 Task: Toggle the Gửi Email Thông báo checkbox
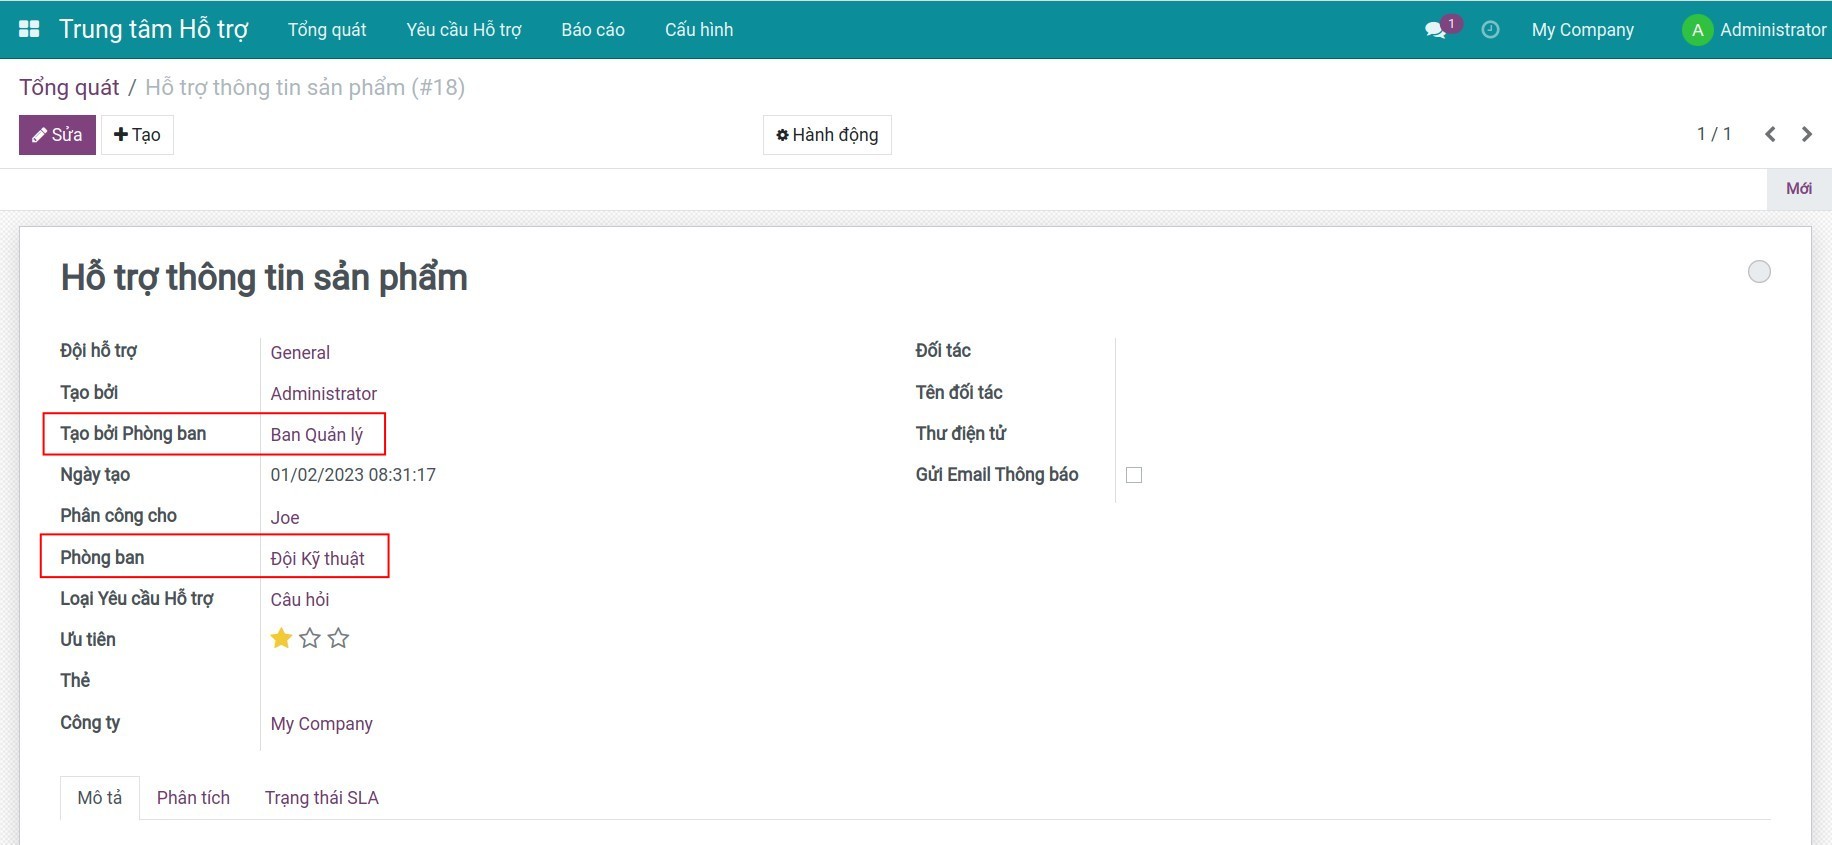pos(1134,475)
